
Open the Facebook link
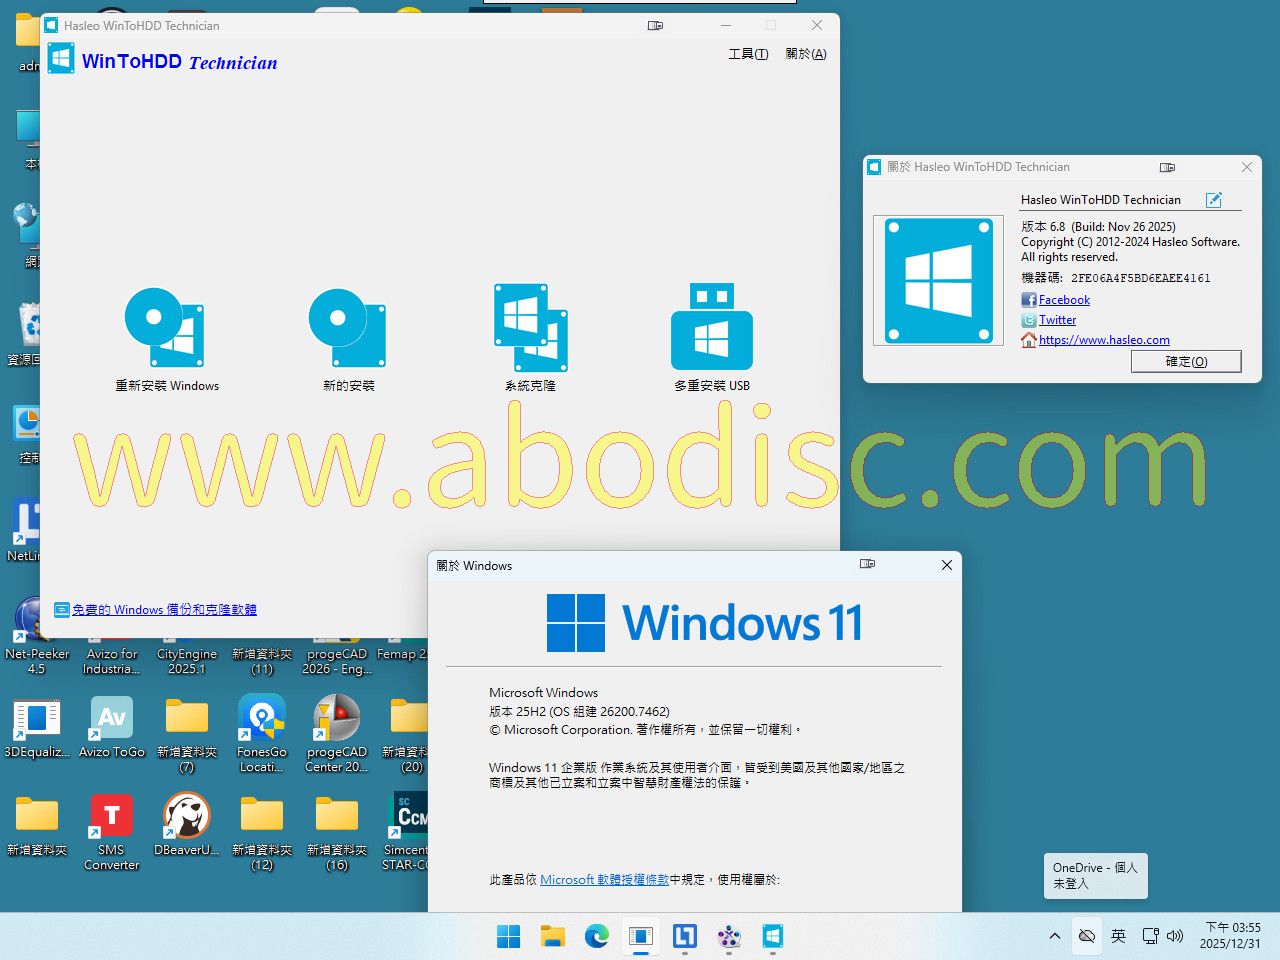[1064, 300]
